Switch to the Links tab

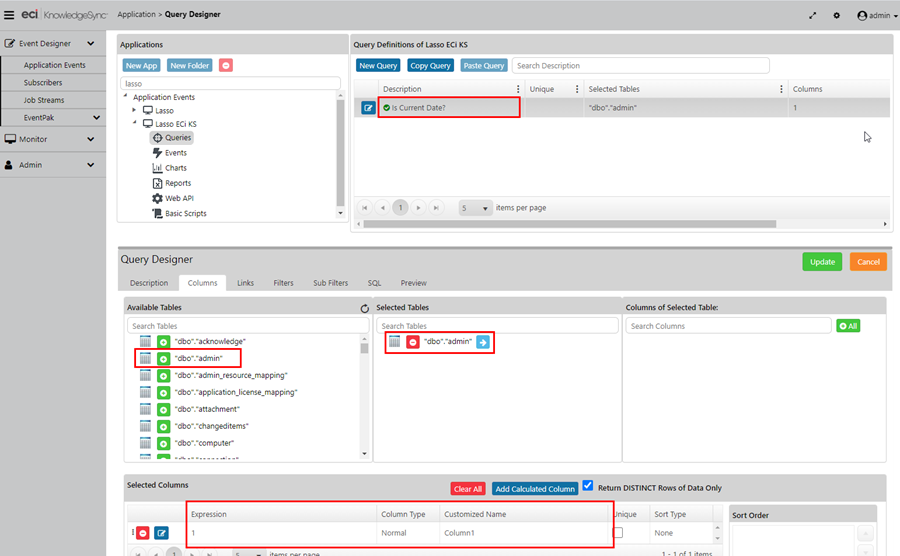click(x=245, y=283)
